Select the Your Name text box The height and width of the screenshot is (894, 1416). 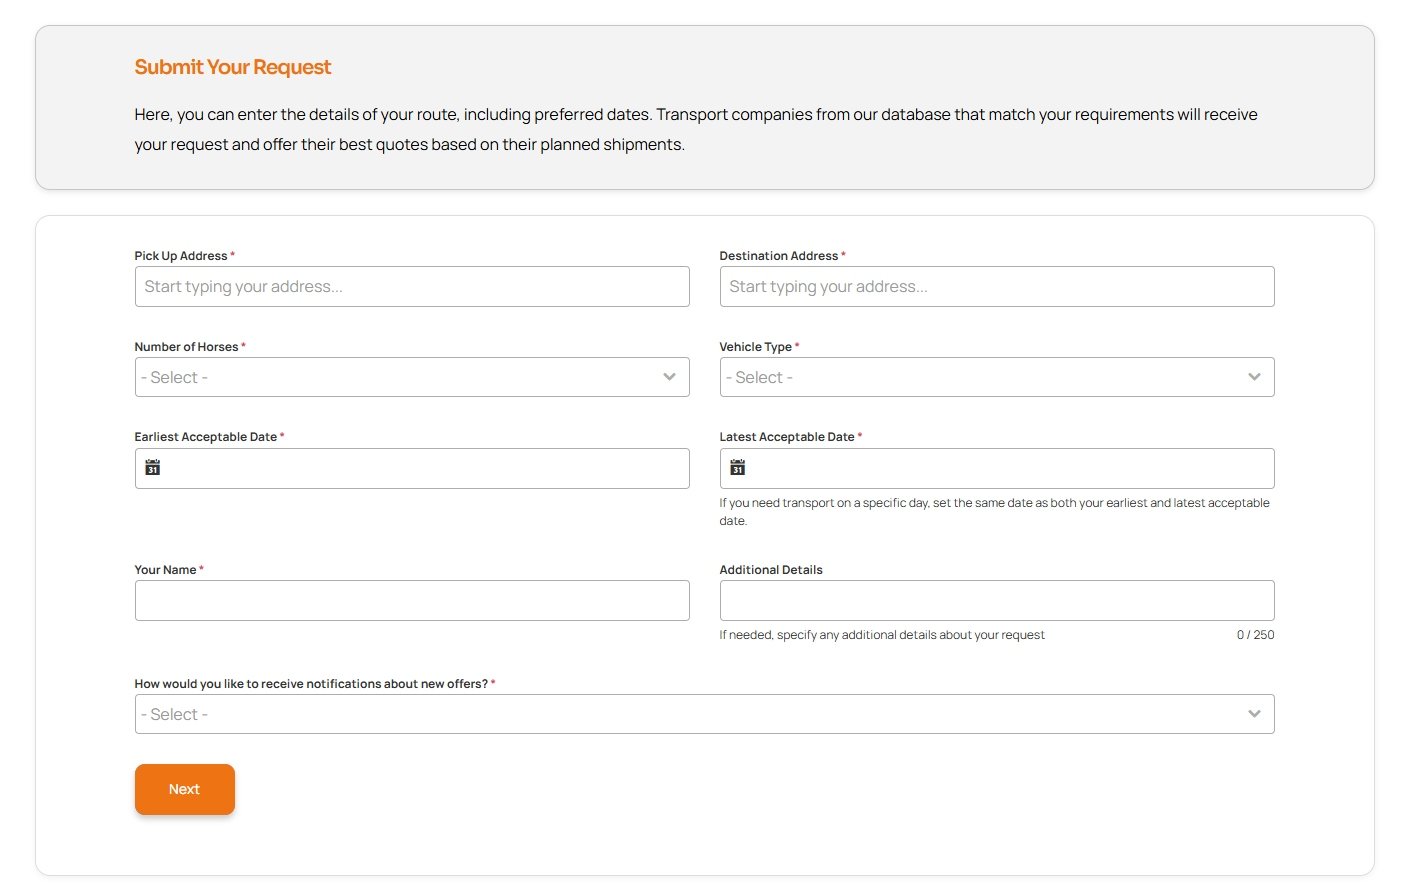pyautogui.click(x=412, y=601)
